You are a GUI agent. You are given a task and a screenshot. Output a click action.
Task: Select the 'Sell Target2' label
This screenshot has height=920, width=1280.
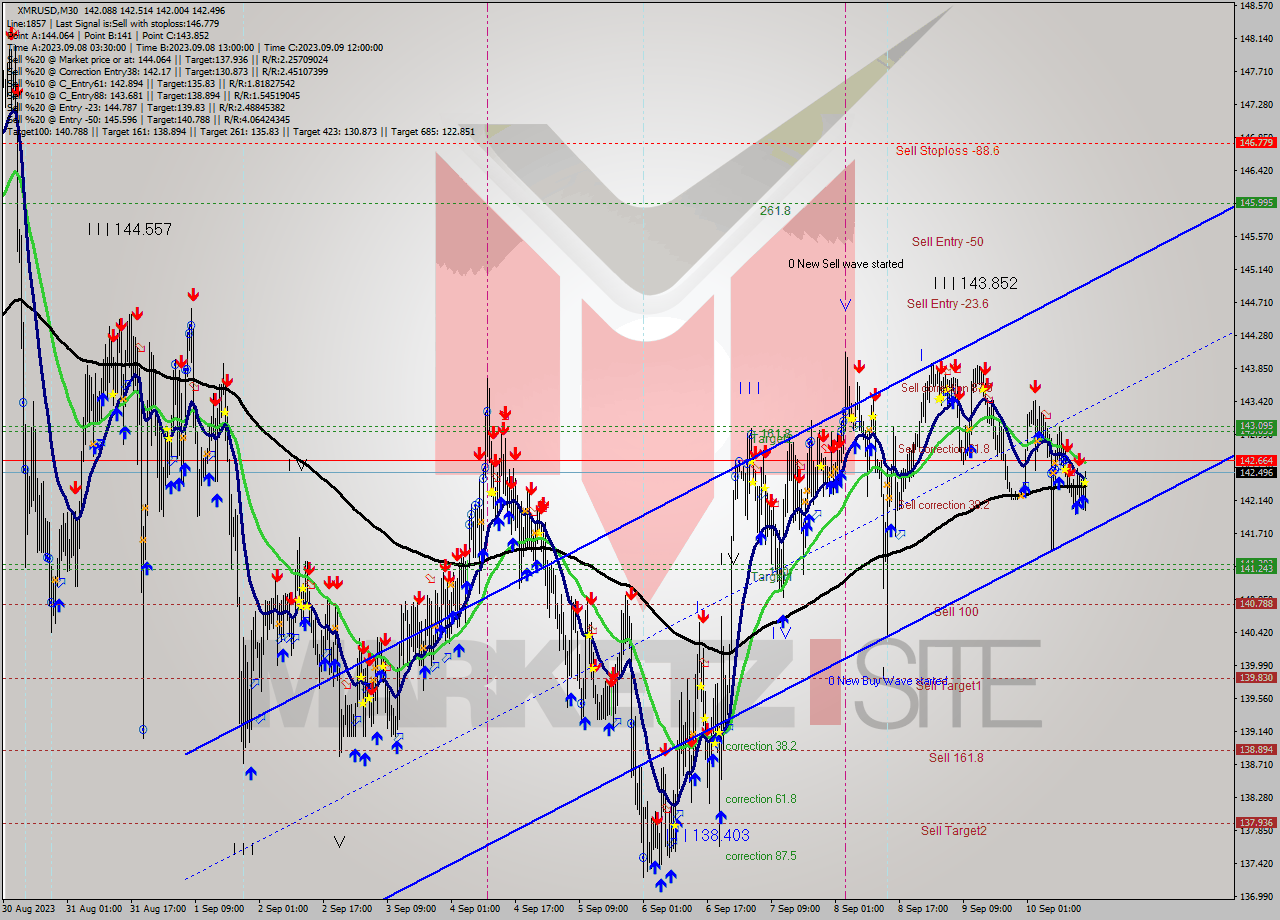(954, 831)
